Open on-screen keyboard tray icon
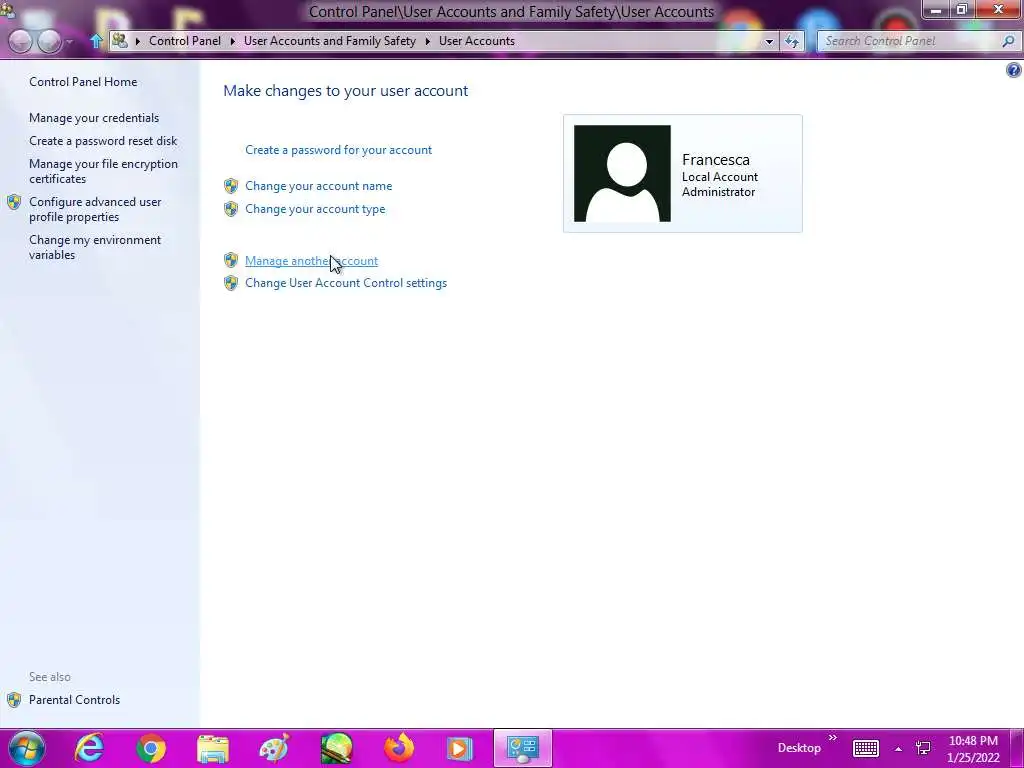 tap(865, 748)
